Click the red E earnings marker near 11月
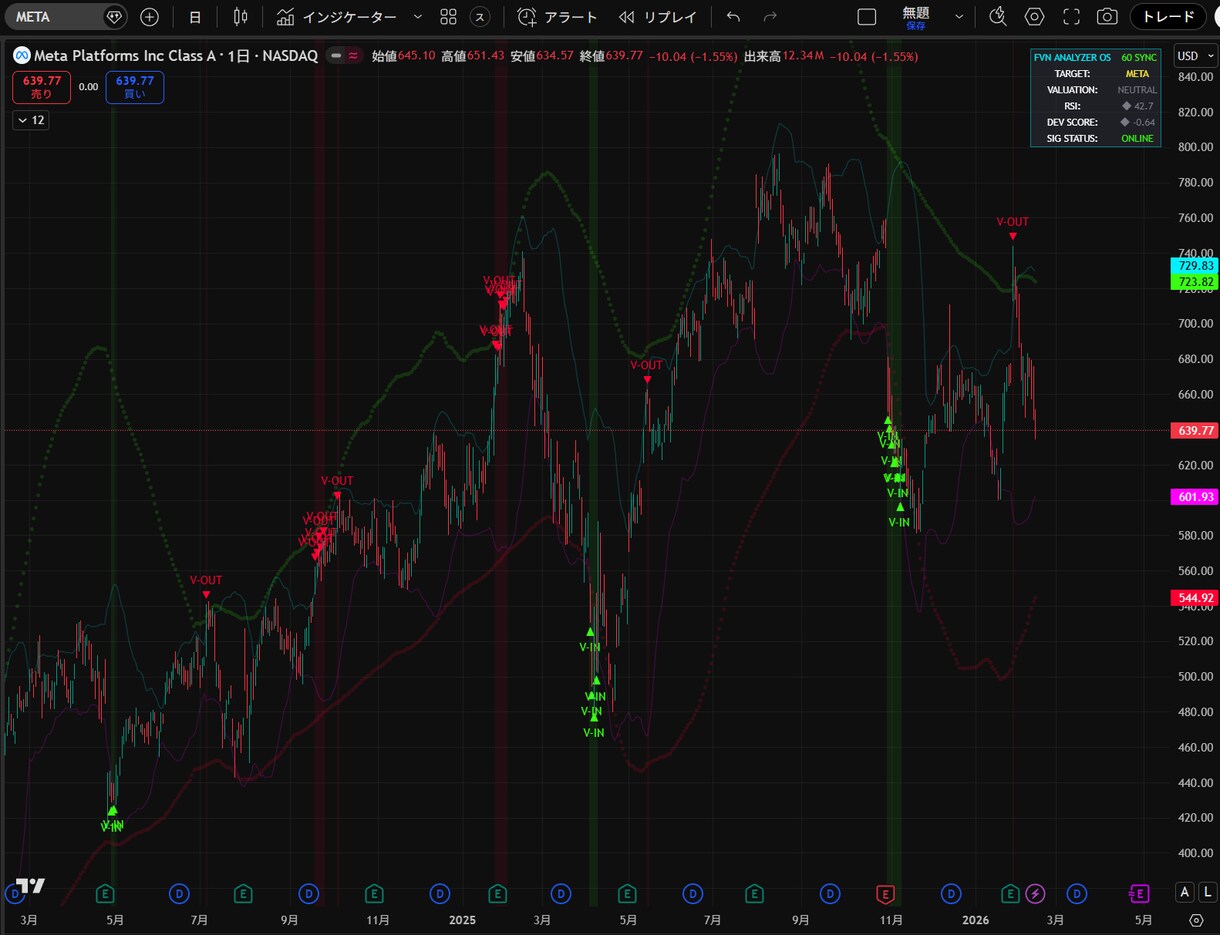The height and width of the screenshot is (935, 1220). tap(885, 893)
